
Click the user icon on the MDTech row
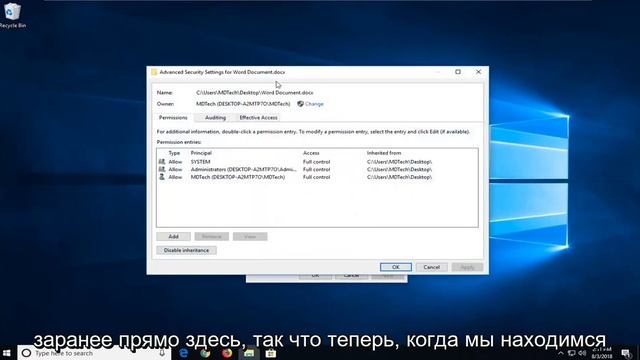pyautogui.click(x=162, y=177)
